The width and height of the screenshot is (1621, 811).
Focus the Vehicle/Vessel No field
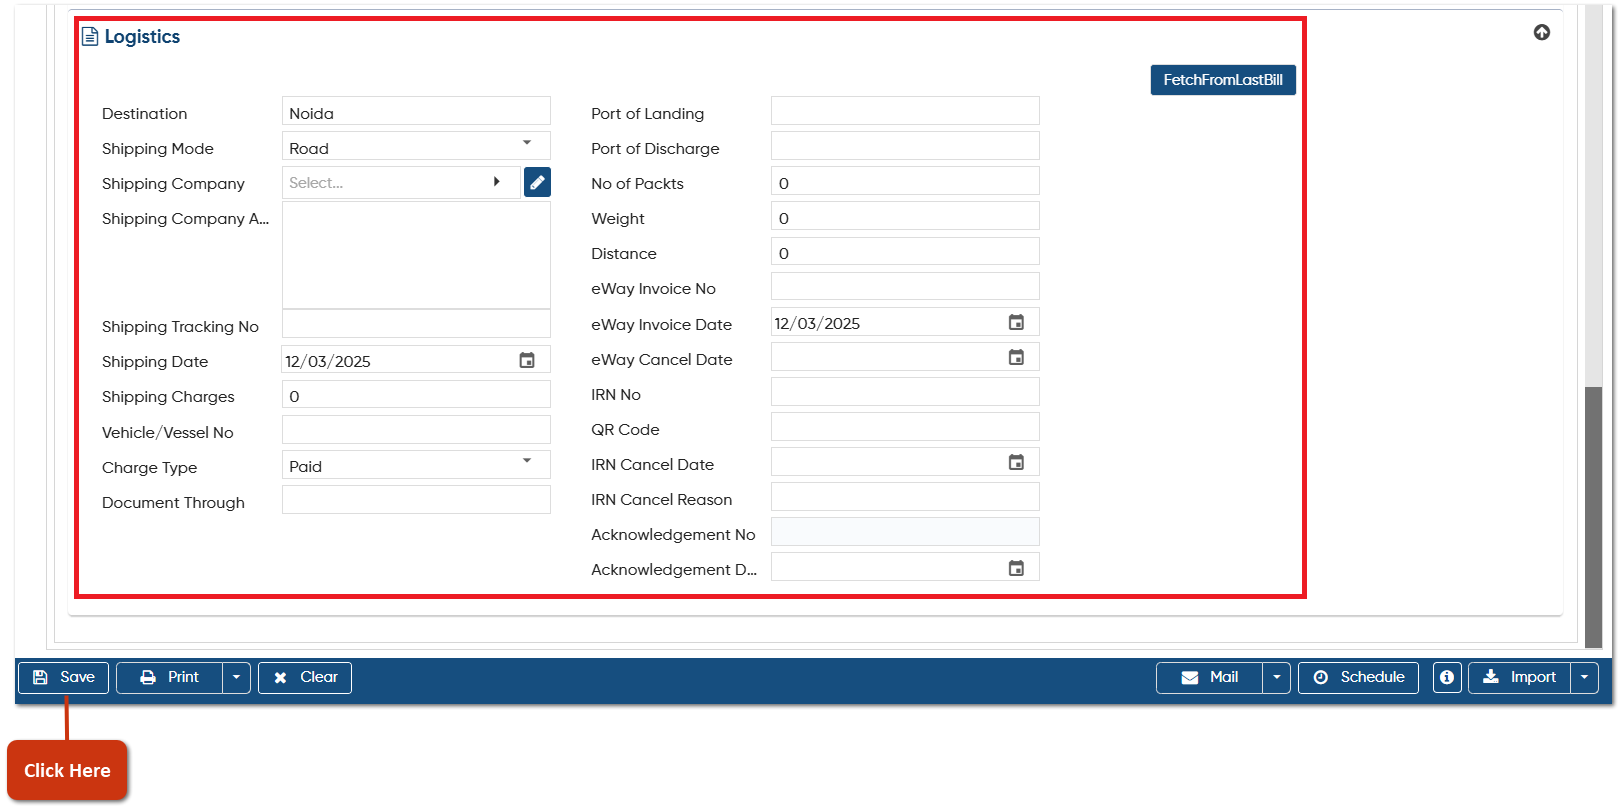(416, 430)
